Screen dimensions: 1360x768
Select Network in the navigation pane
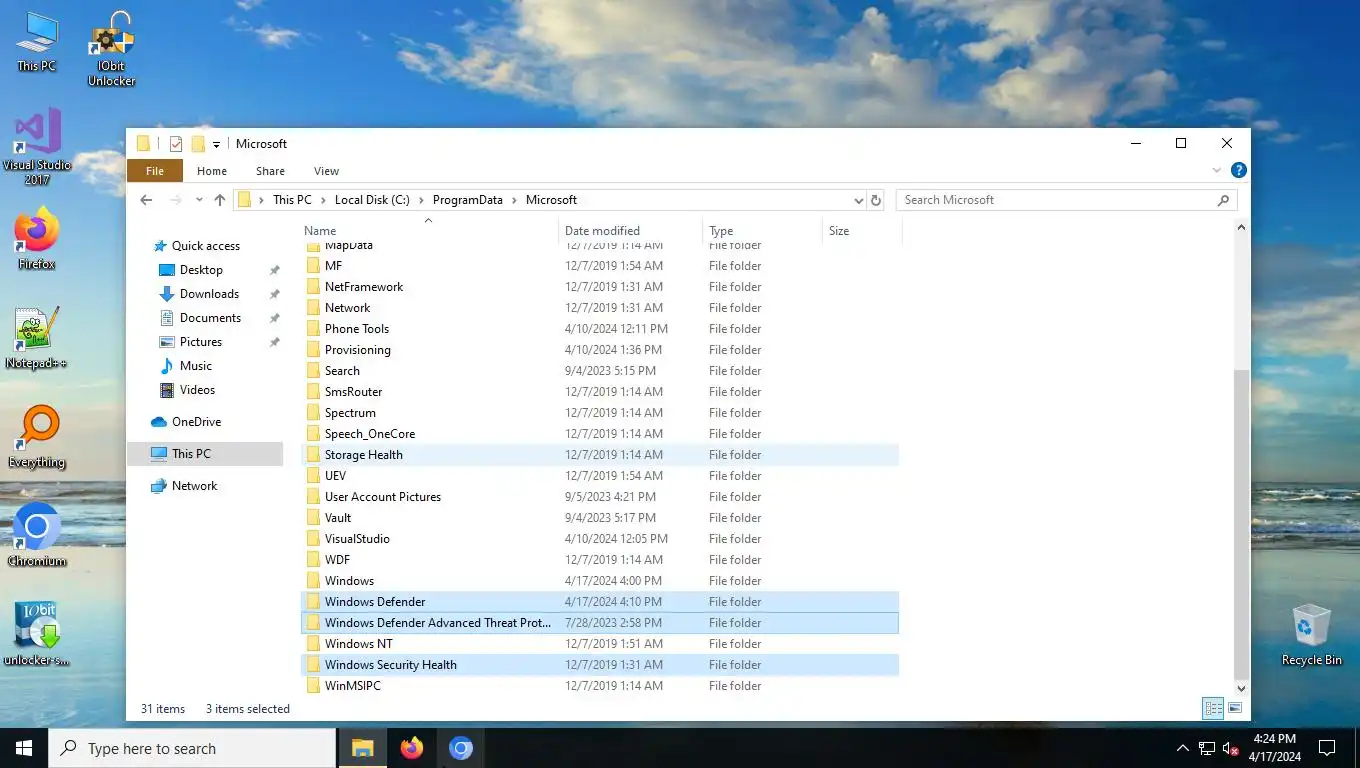click(194, 486)
